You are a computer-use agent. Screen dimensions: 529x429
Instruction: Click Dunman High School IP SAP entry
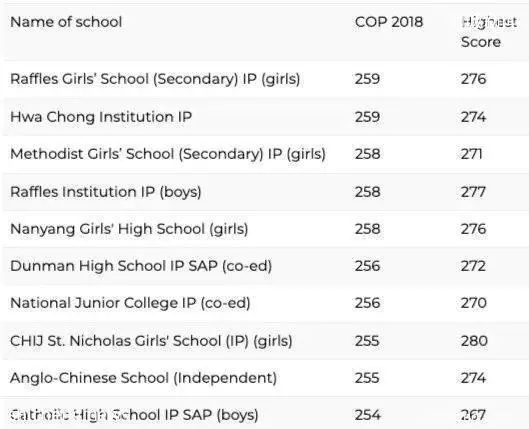pyautogui.click(x=141, y=266)
